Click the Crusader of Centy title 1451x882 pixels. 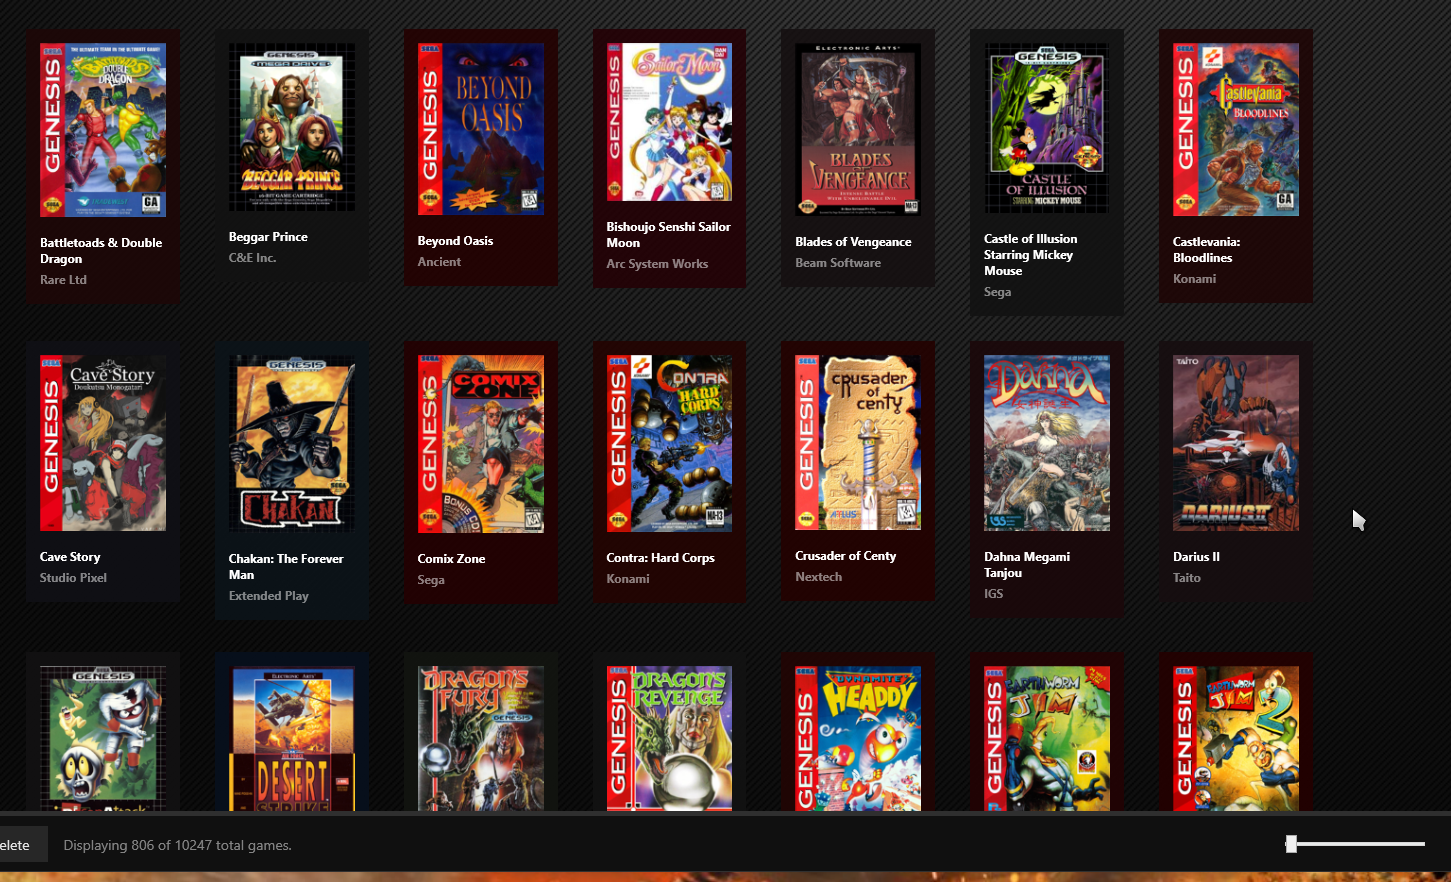(845, 556)
